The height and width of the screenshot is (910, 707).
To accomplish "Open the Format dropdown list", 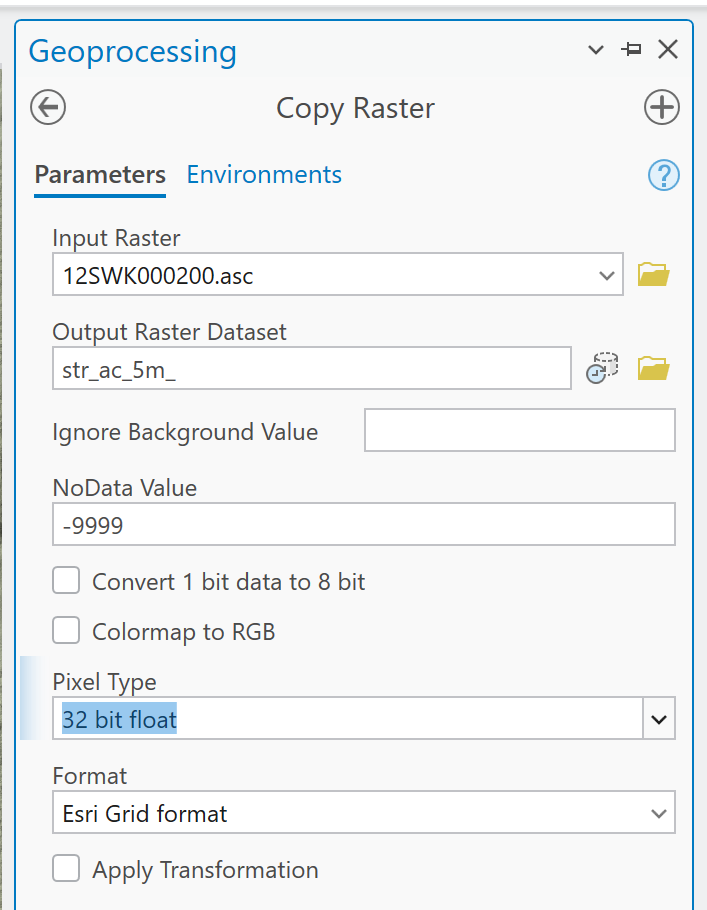I will point(660,812).
